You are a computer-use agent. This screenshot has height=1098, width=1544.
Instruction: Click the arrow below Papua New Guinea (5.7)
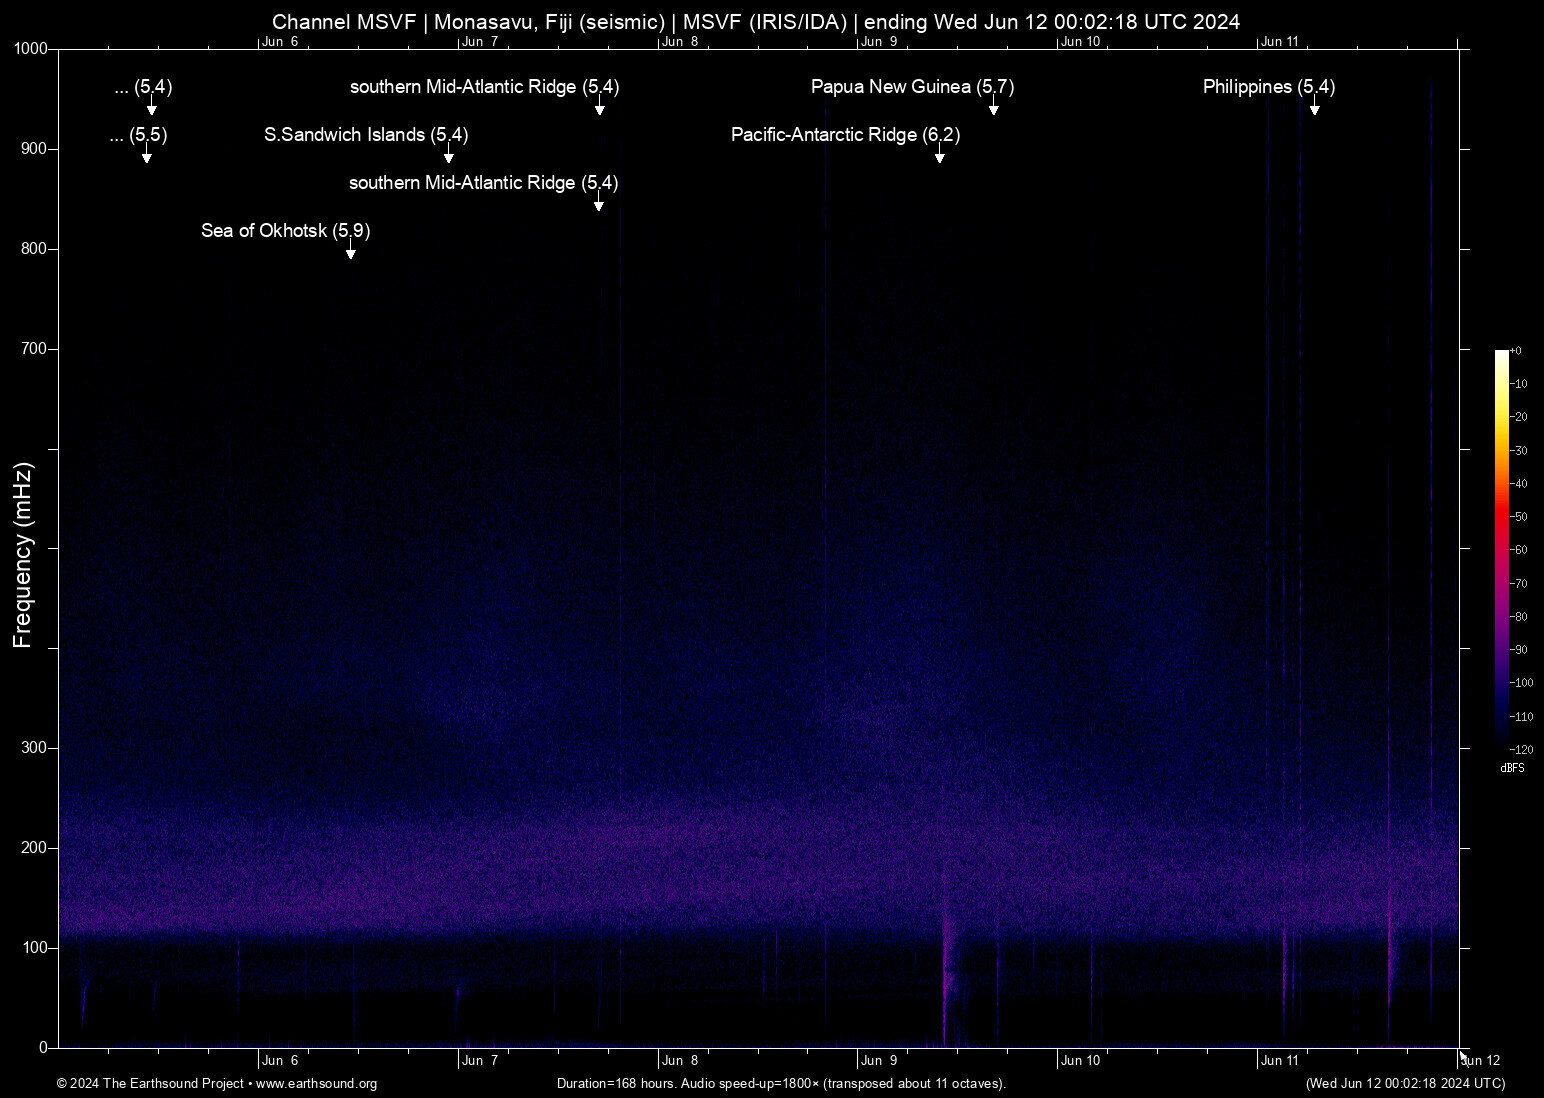(993, 107)
